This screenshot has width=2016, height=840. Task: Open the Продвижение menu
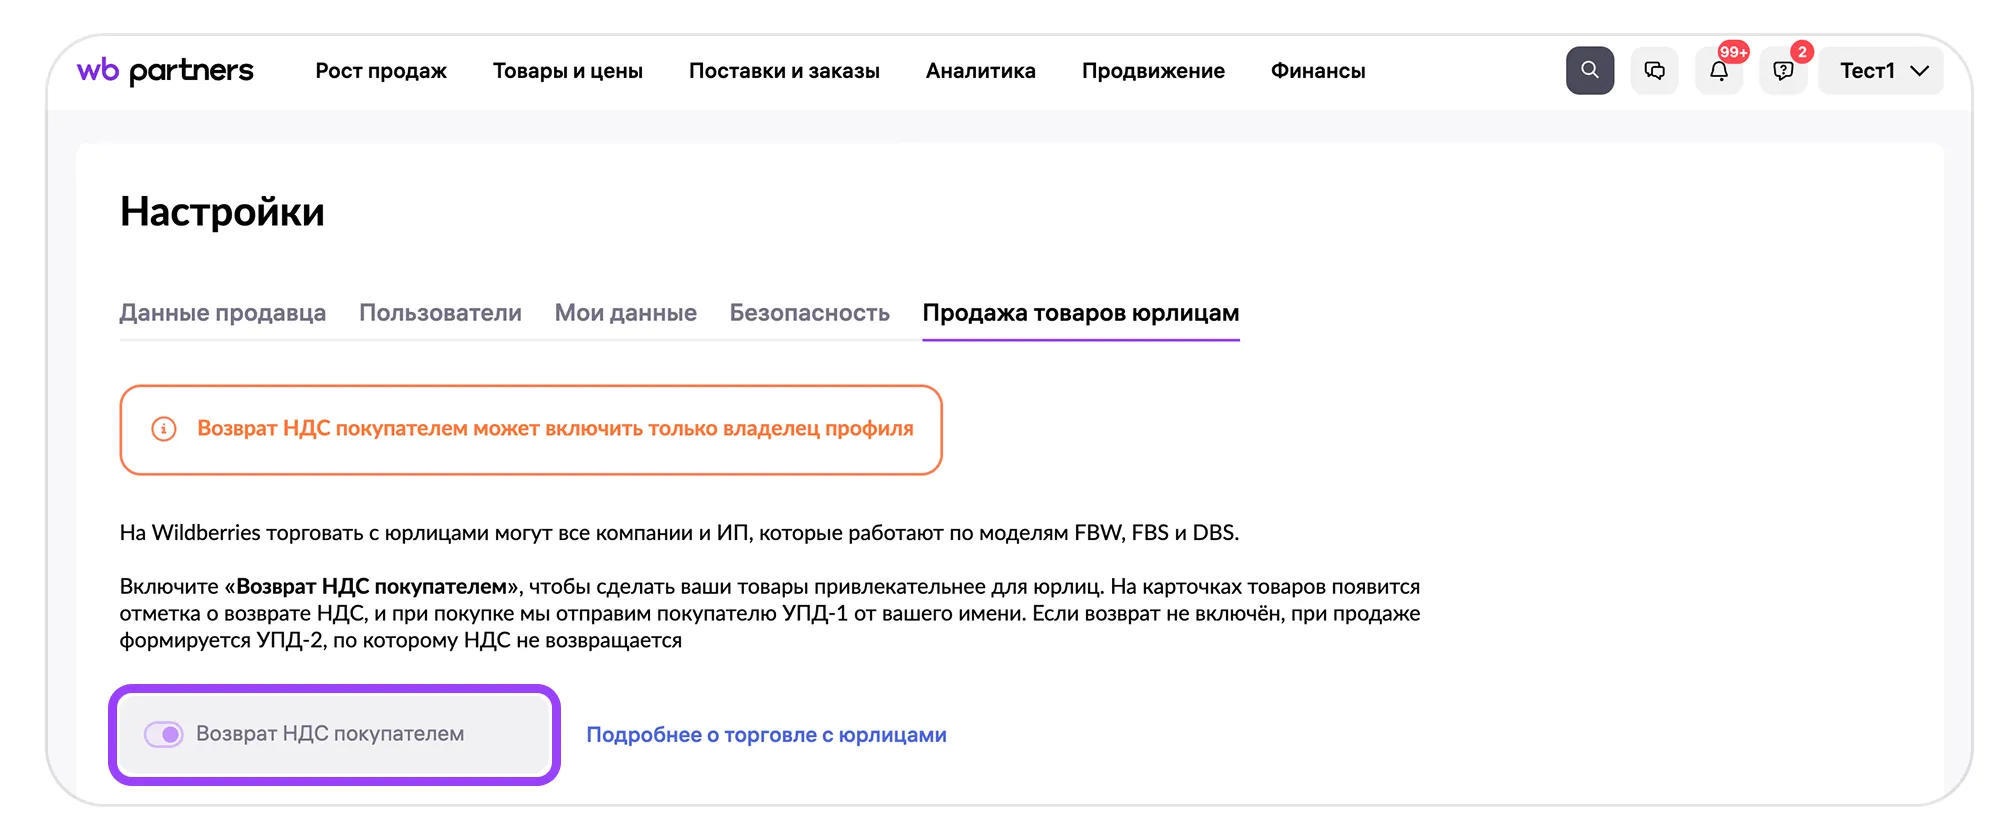point(1153,71)
